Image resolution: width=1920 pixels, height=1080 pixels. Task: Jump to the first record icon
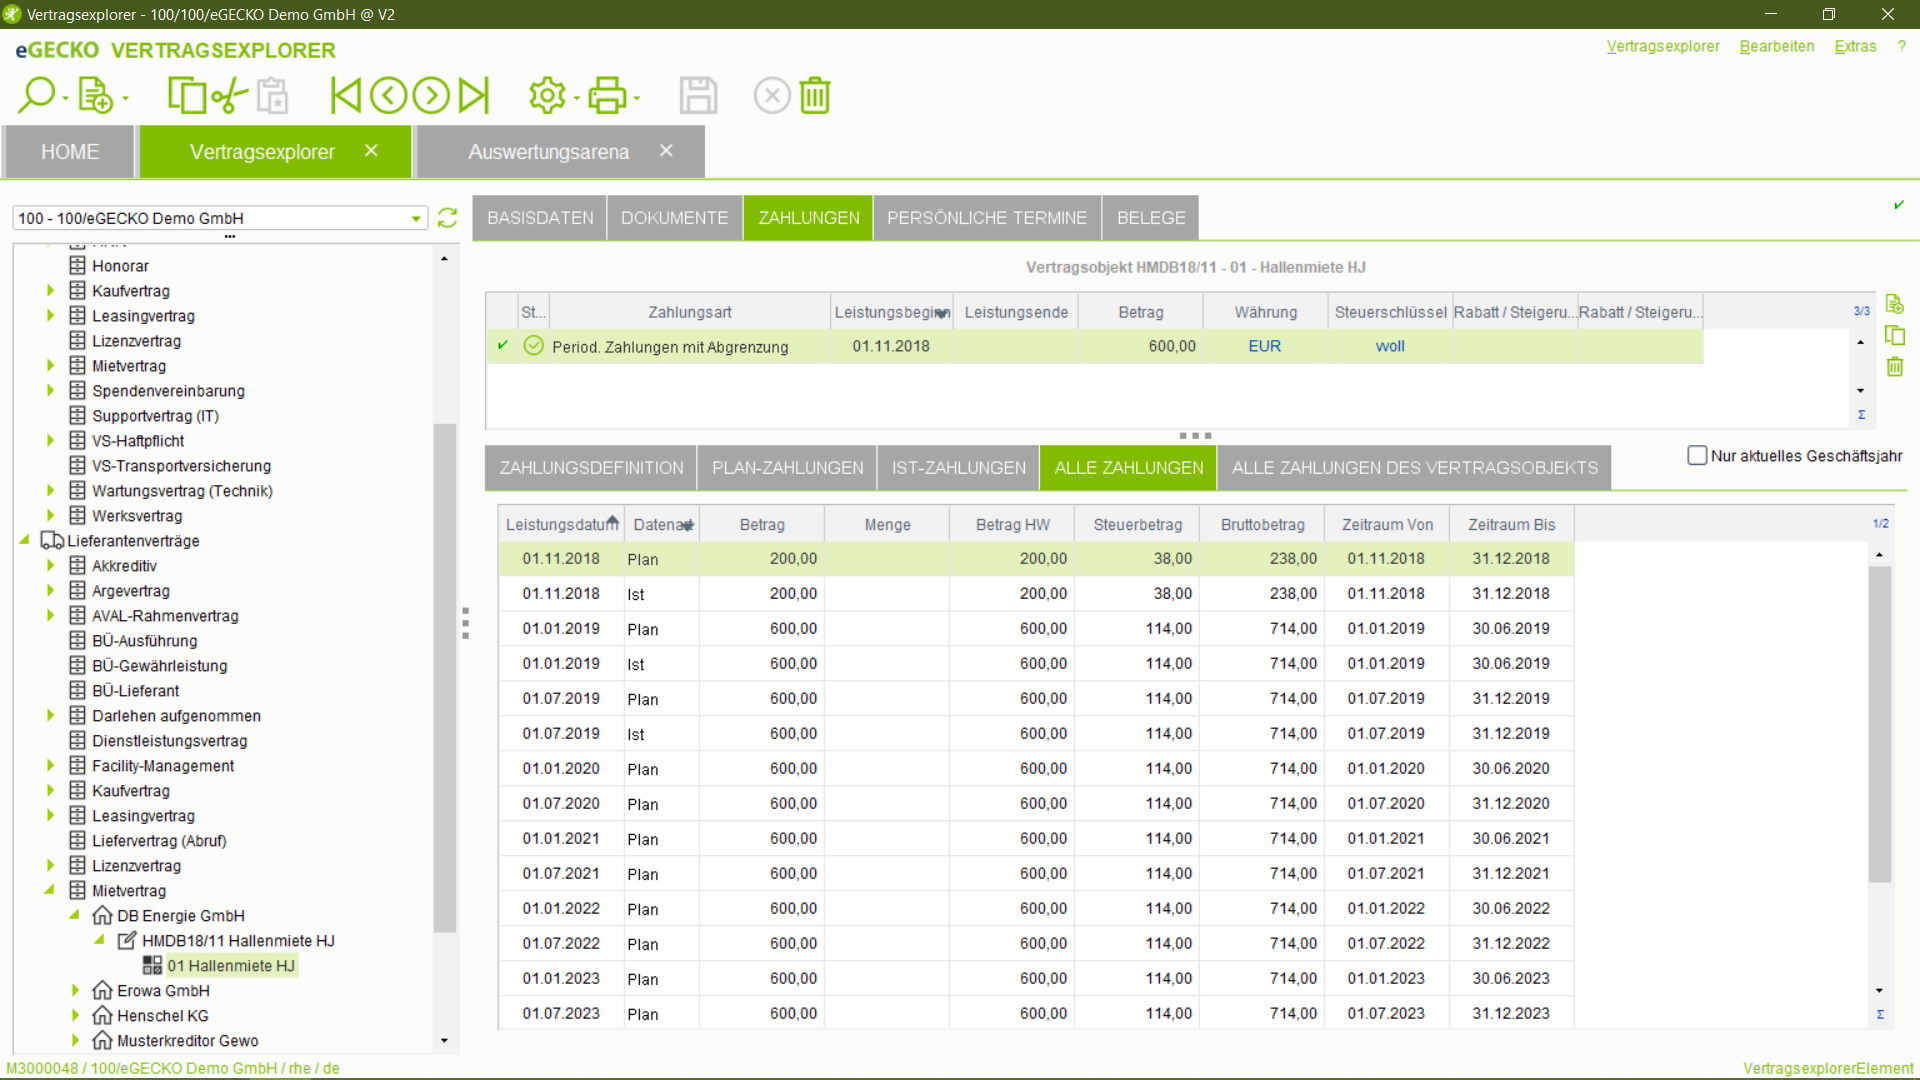coord(345,96)
